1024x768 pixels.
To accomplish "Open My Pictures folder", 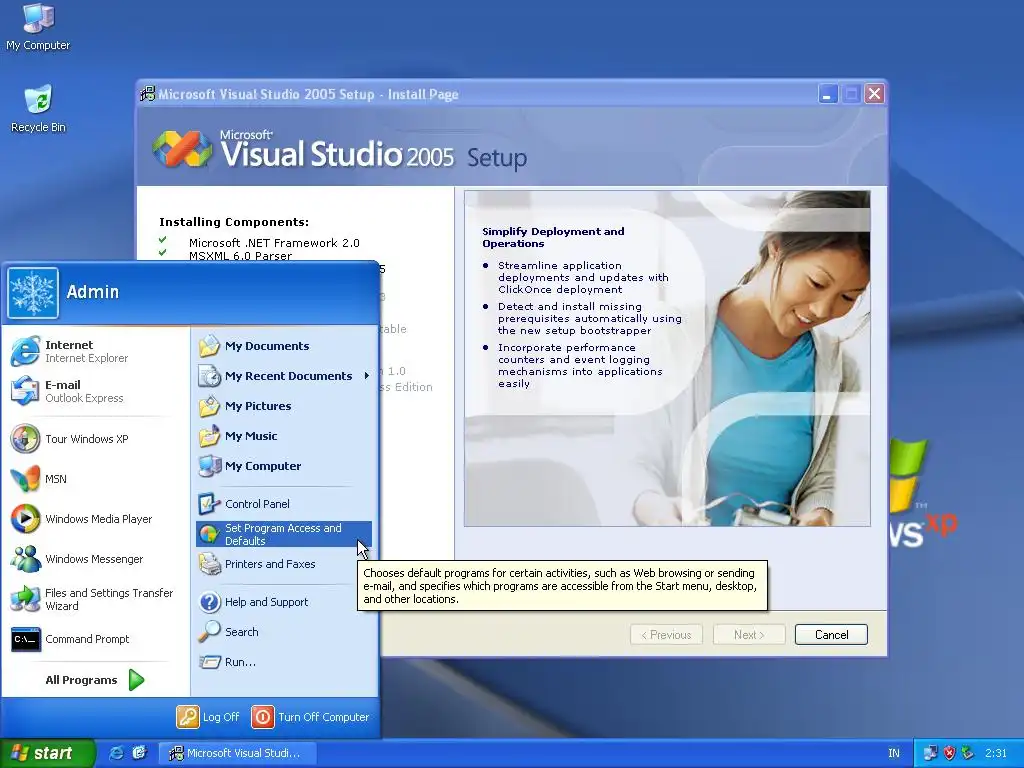I will 283,406.
